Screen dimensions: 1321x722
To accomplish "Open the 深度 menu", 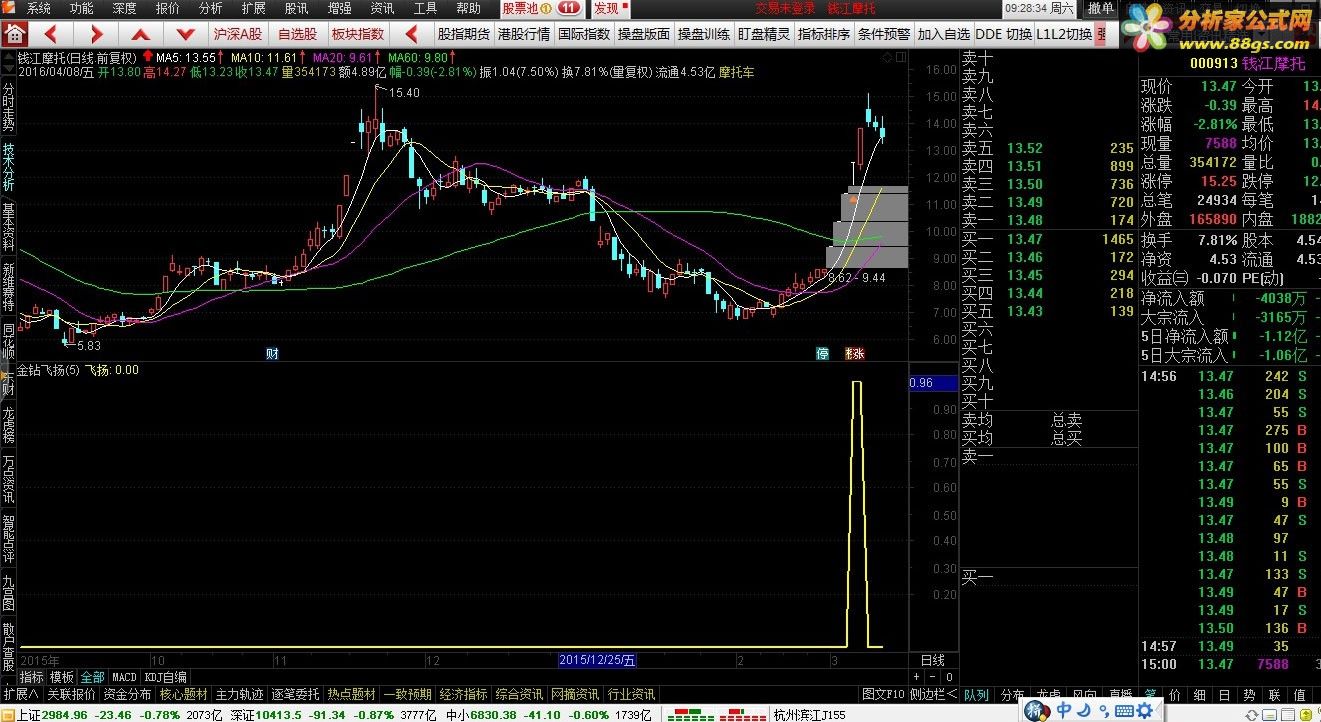I will pyautogui.click(x=124, y=8).
